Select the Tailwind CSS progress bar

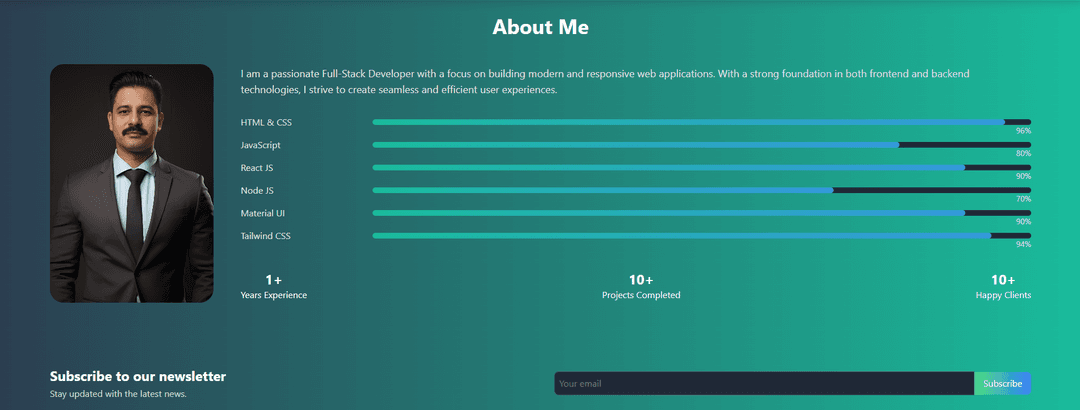(x=700, y=236)
